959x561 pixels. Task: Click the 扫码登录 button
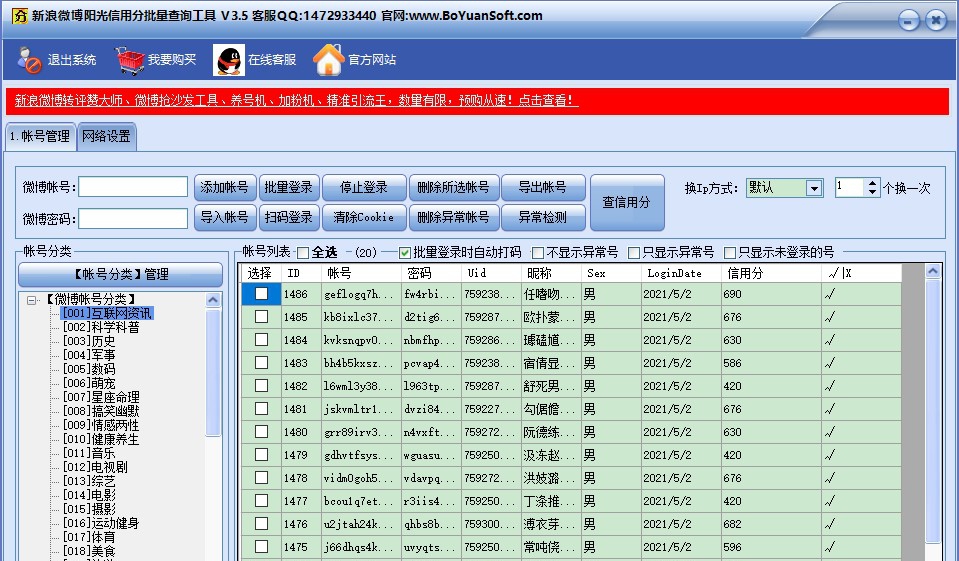pyautogui.click(x=289, y=217)
